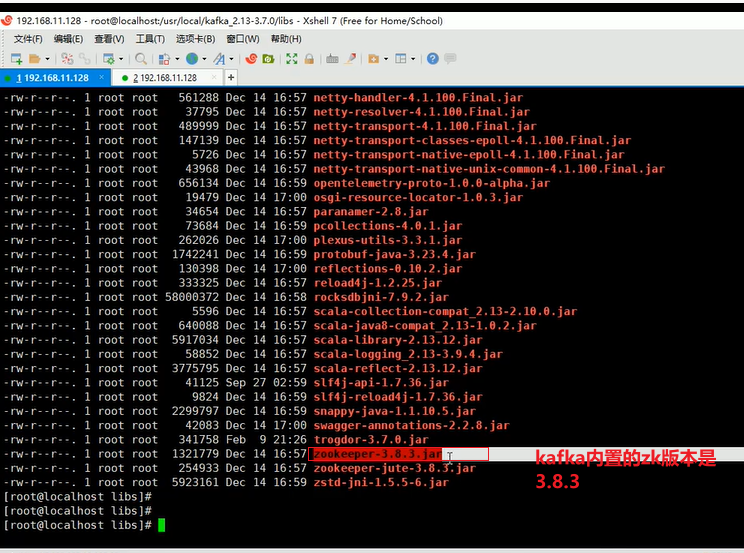Expand the layout dropdown arrow
This screenshot has width=744, height=553.
click(x=413, y=59)
